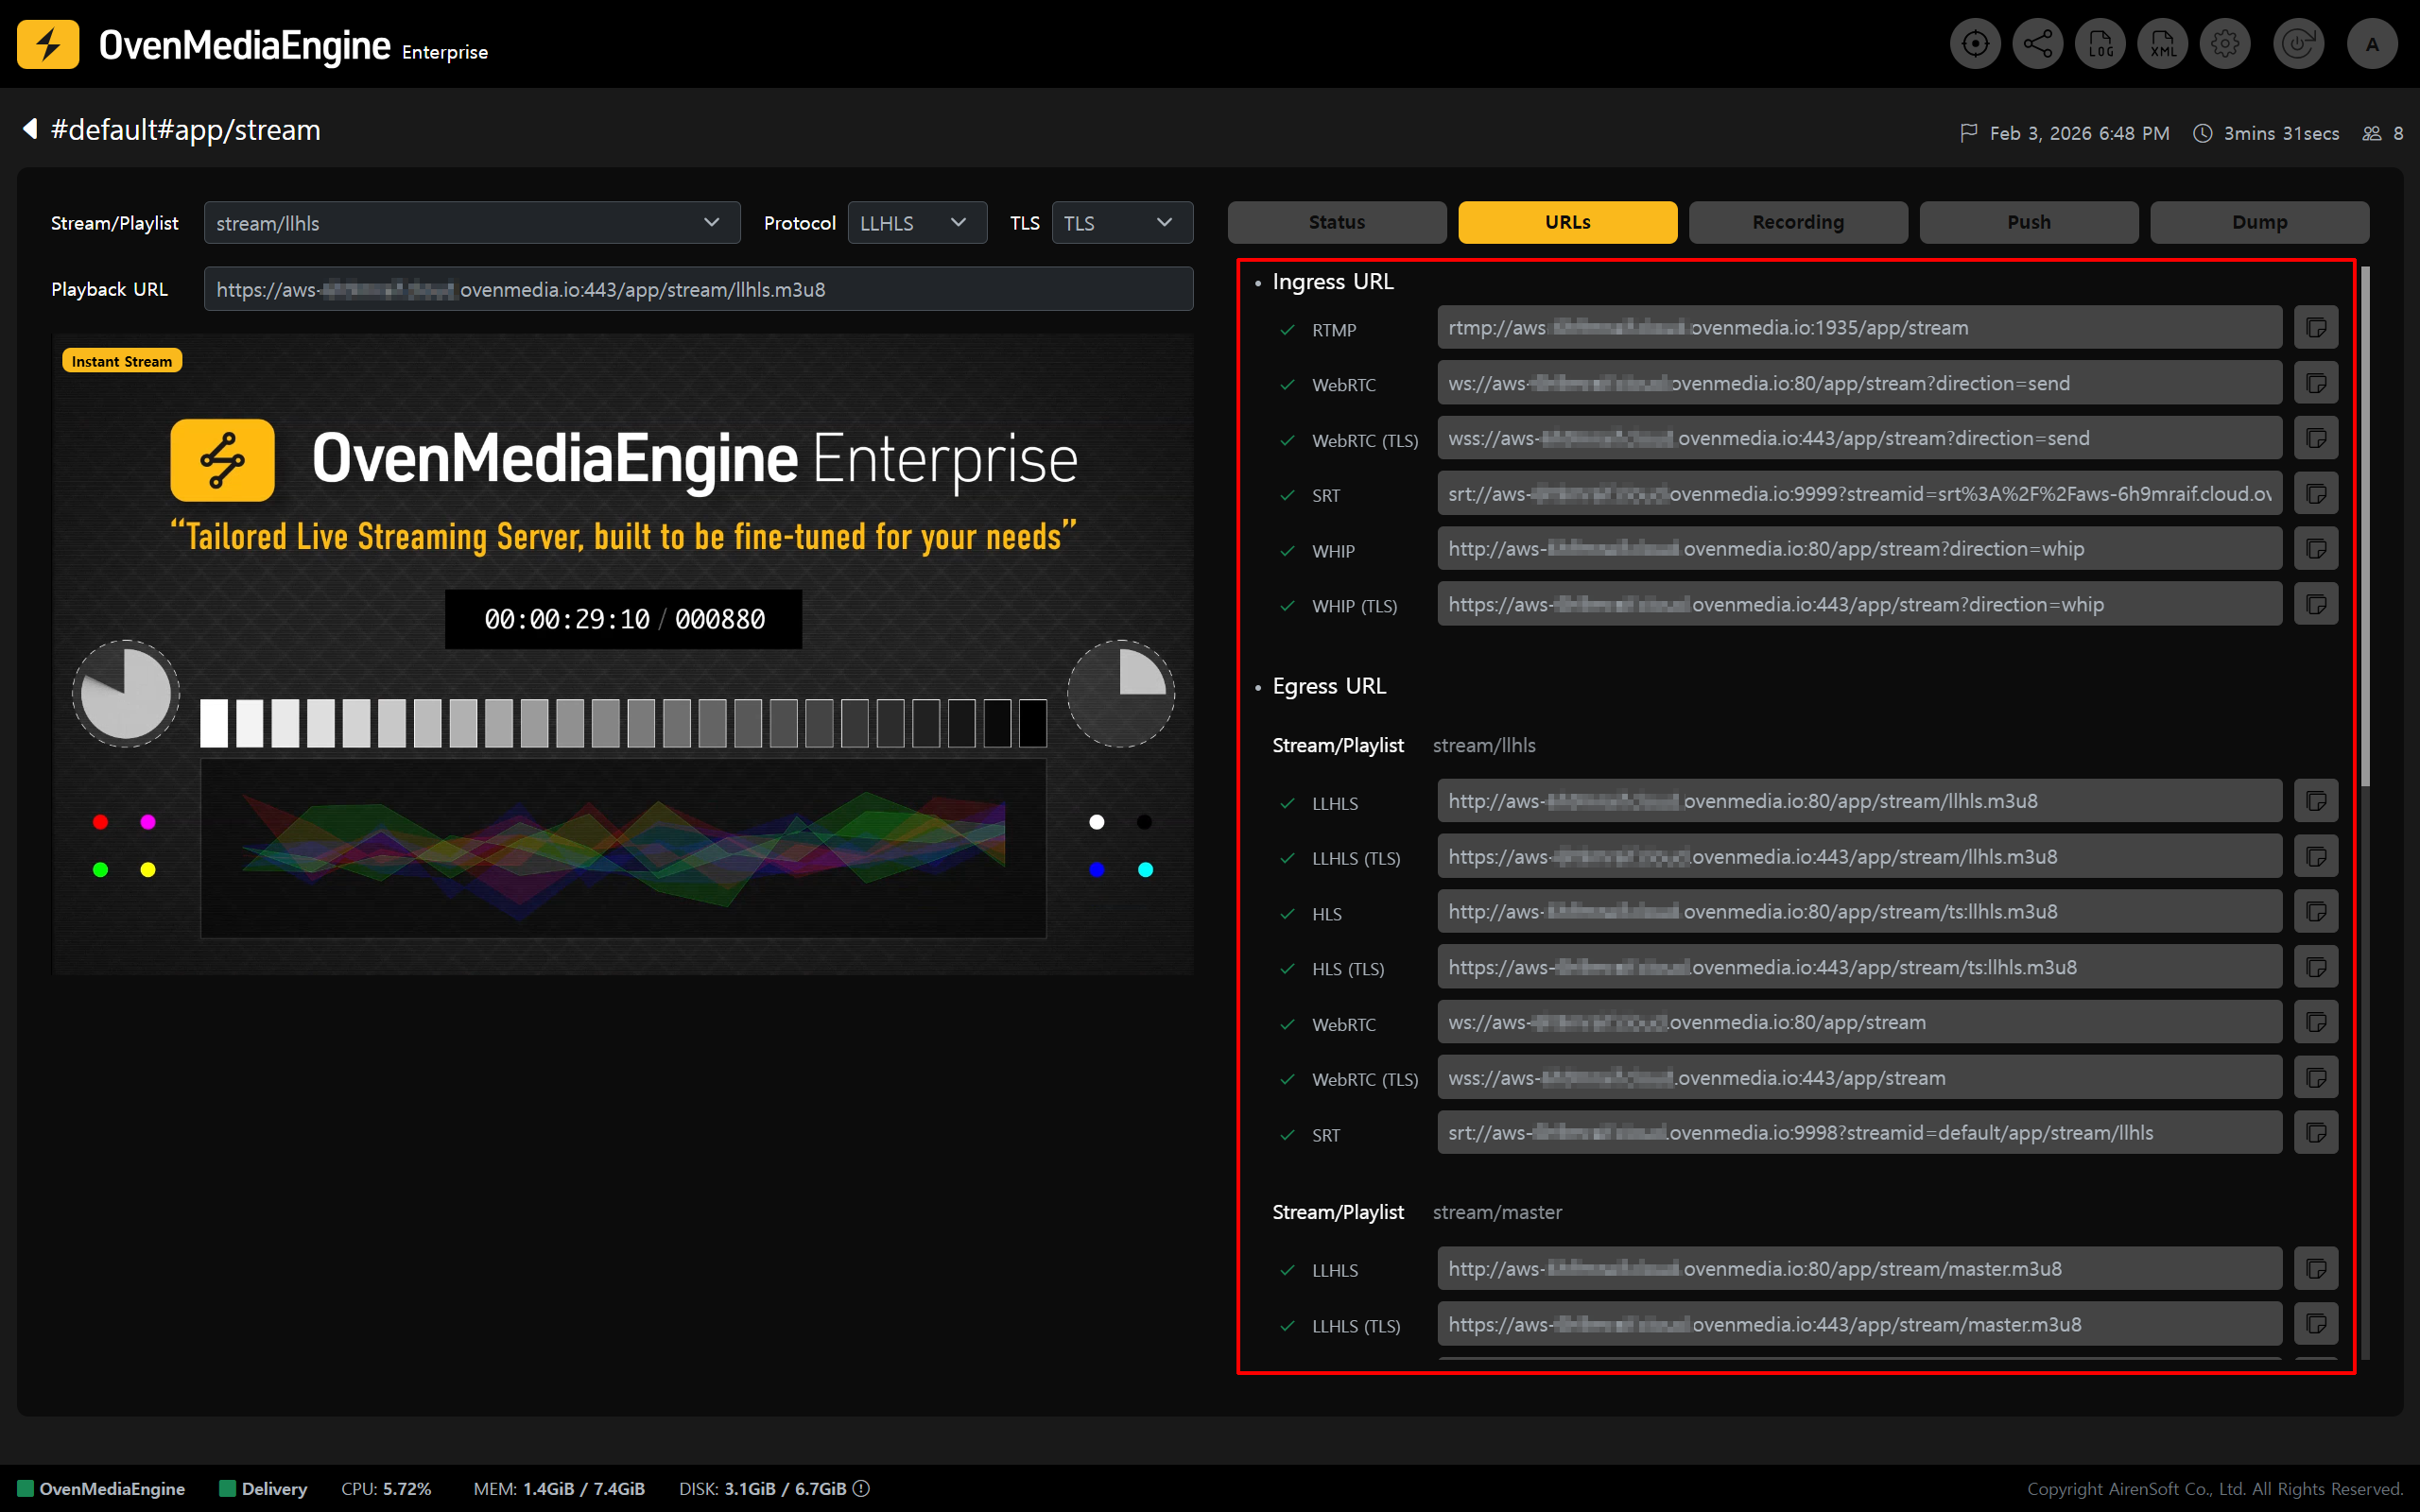This screenshot has height=1512, width=2420.
Task: Open the XML configuration icon
Action: tap(2162, 44)
